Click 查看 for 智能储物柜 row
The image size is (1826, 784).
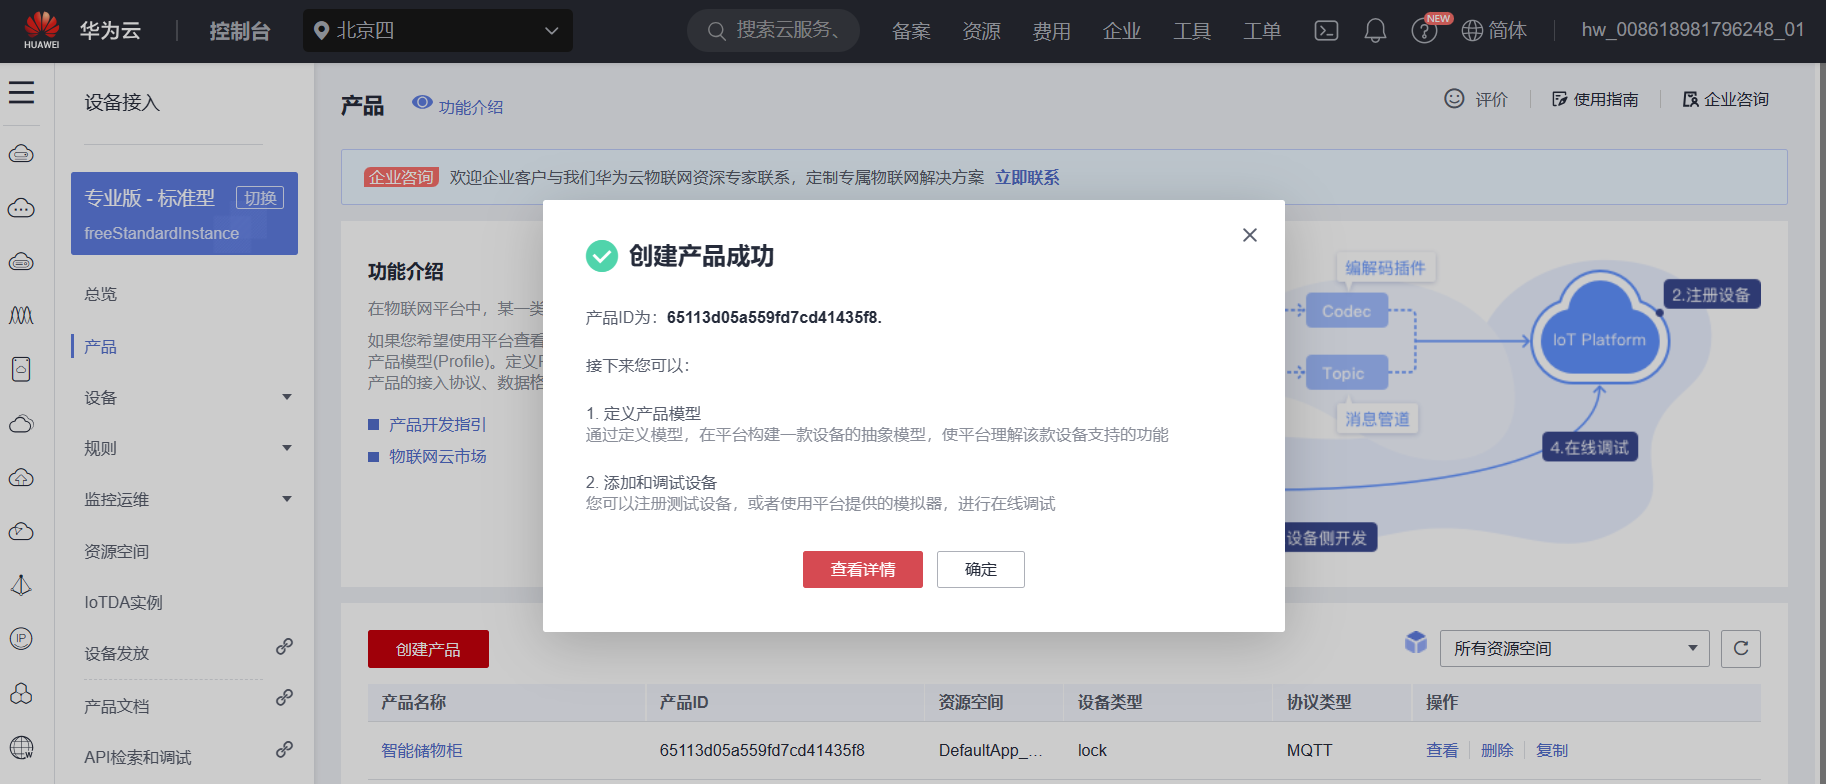(1442, 750)
